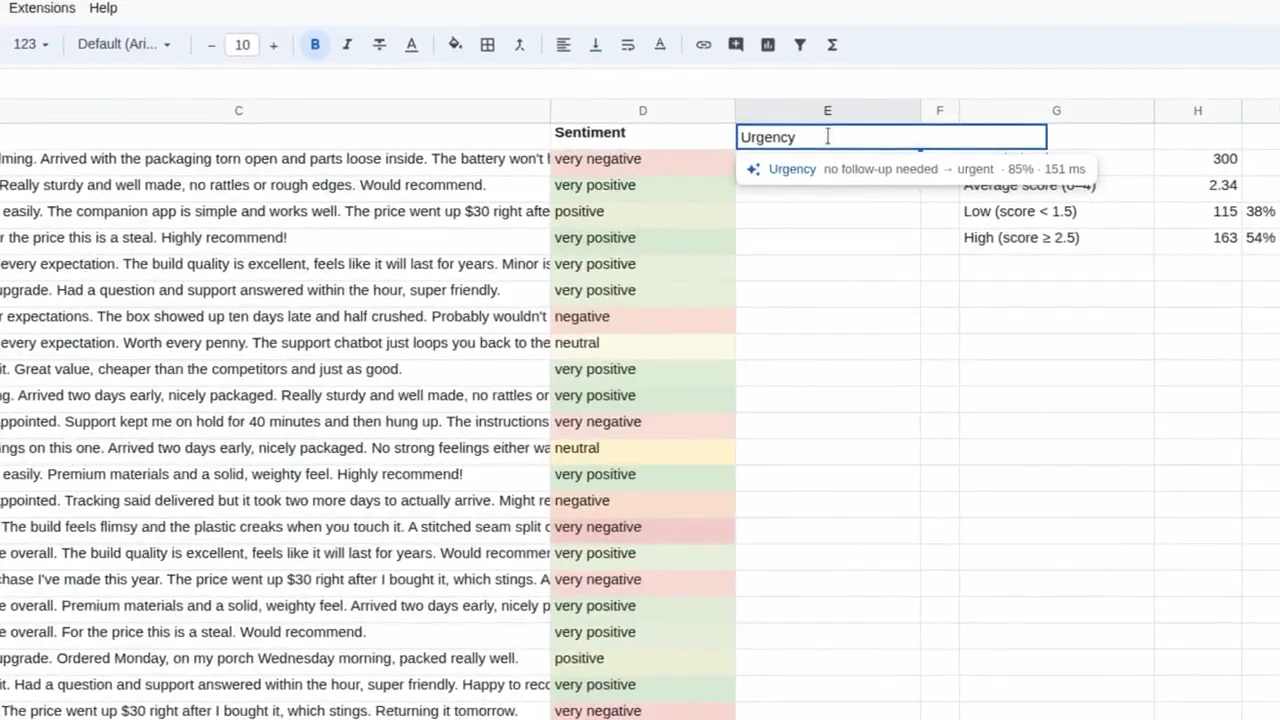Select the 'Low (score < 1.5)' cell
The width and height of the screenshot is (1280, 720).
[1056, 211]
